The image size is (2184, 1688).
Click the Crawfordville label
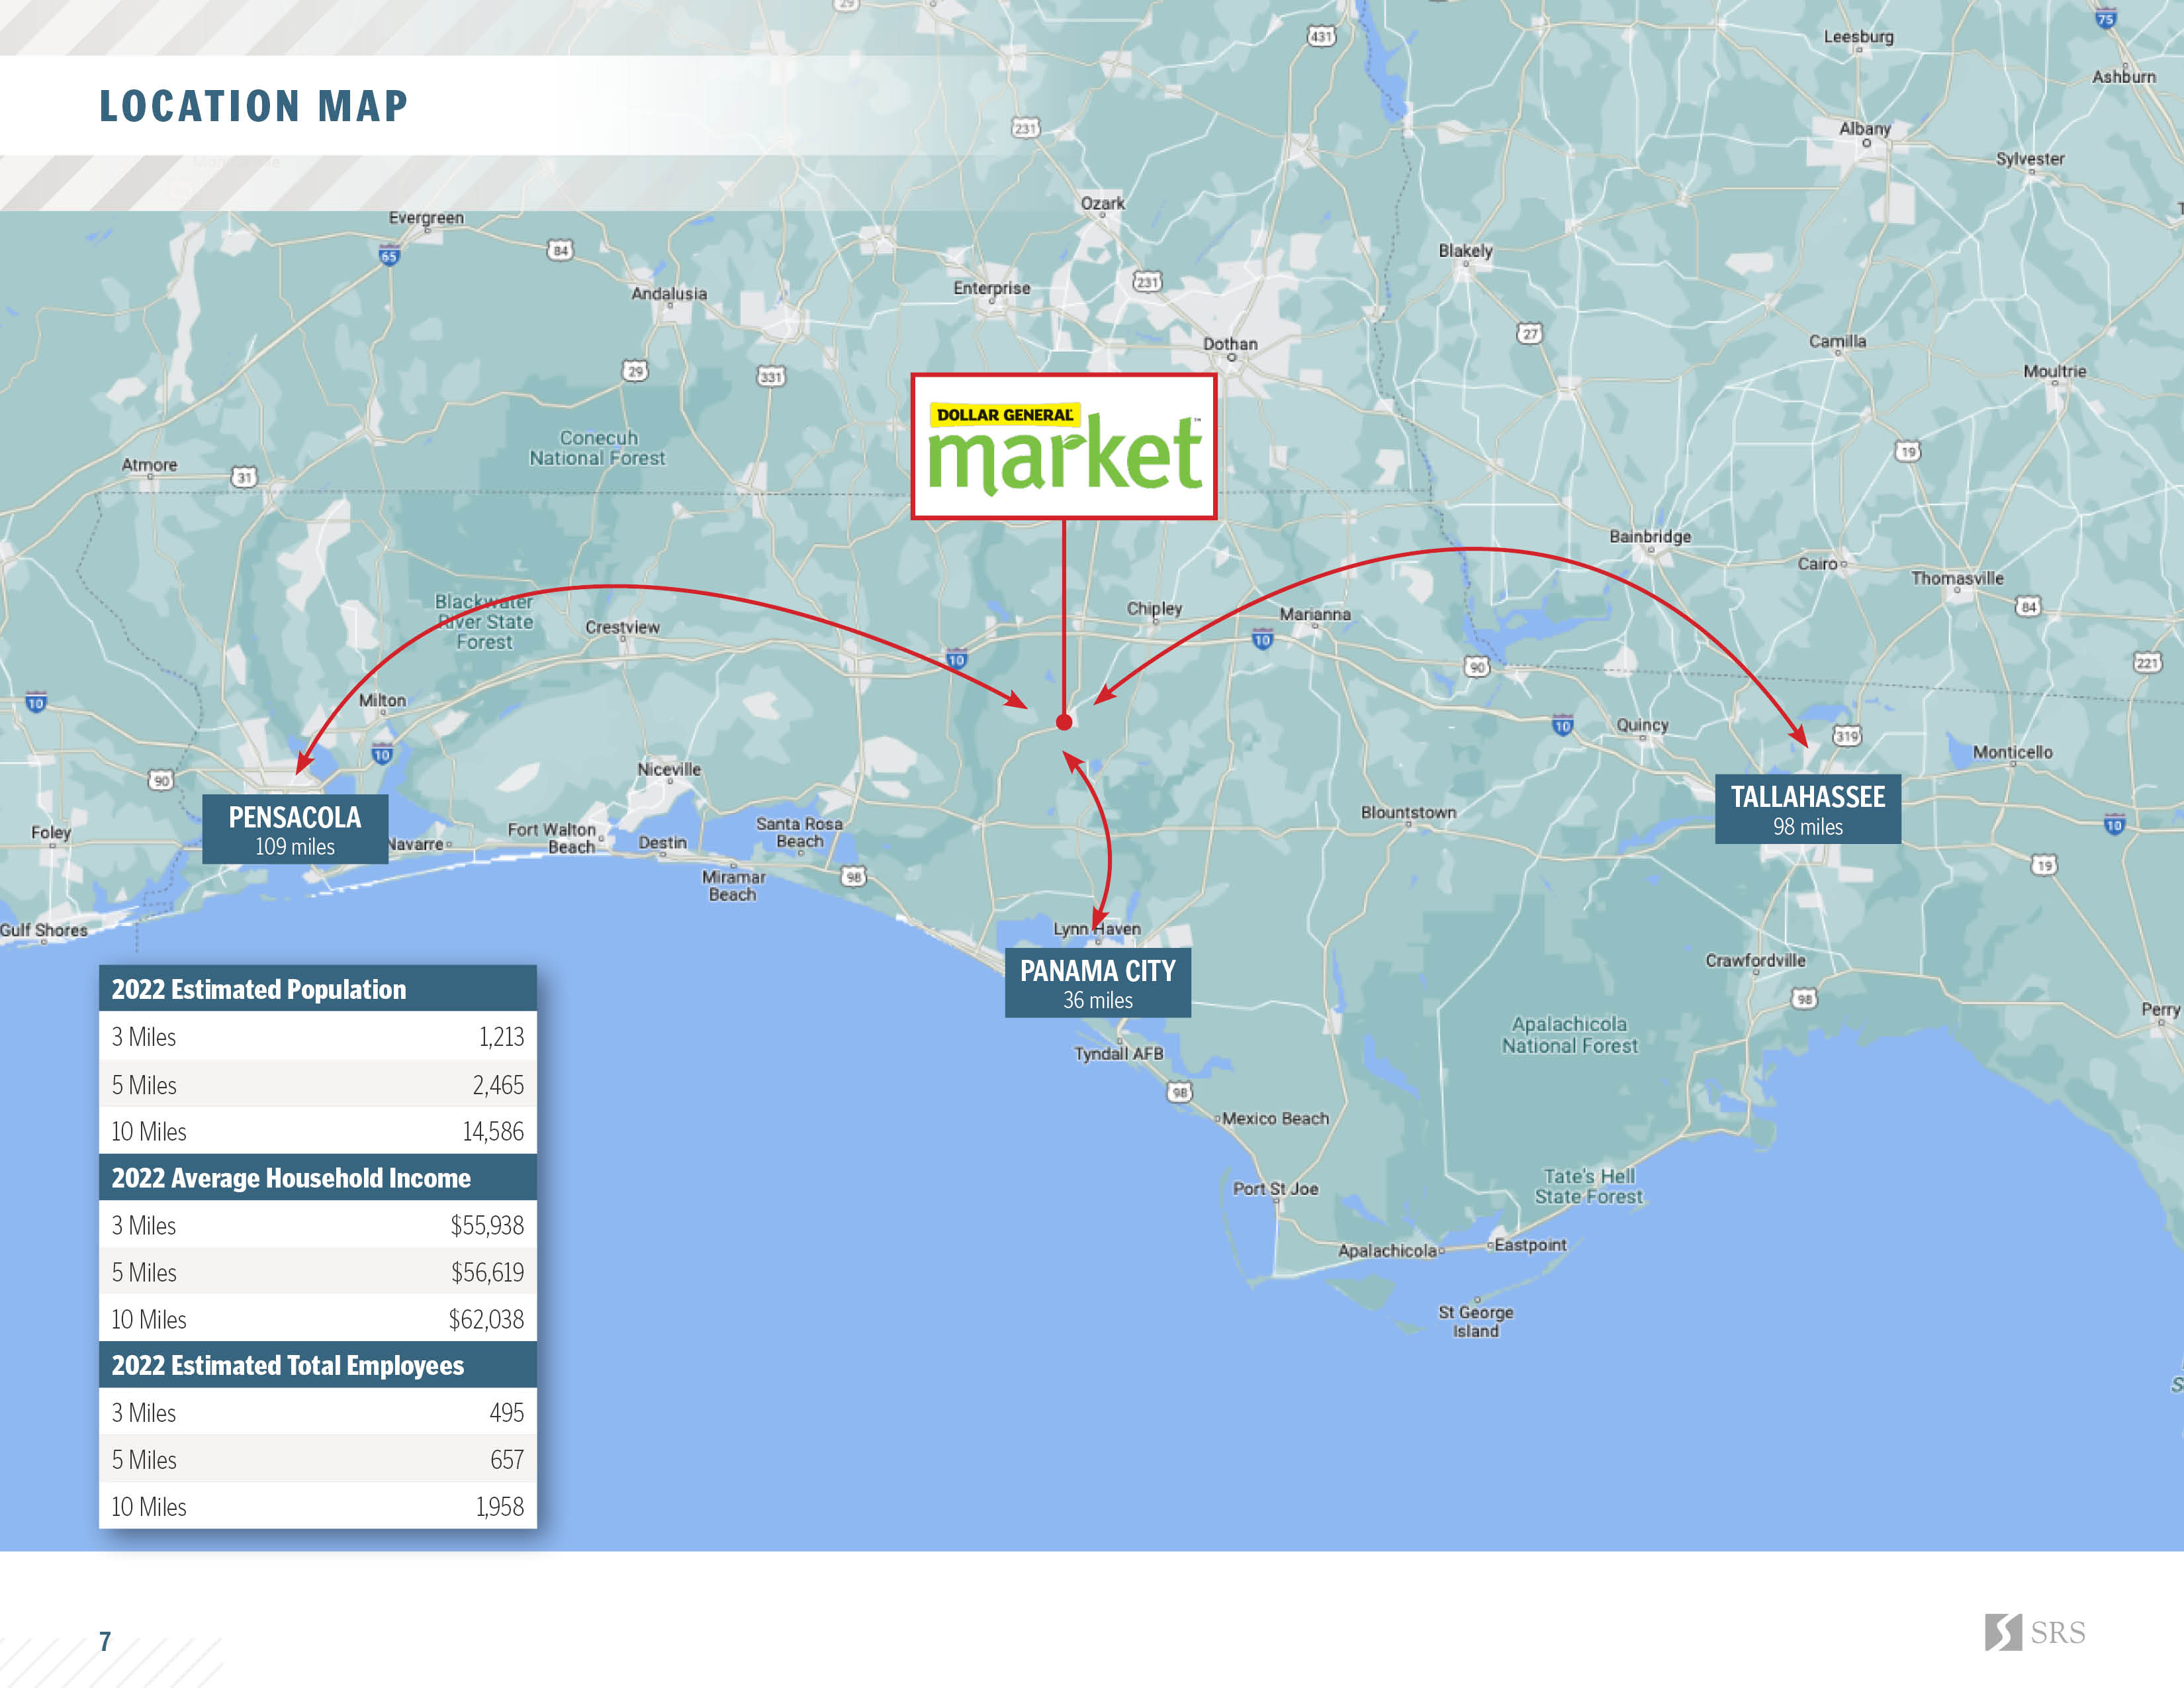[1755, 960]
